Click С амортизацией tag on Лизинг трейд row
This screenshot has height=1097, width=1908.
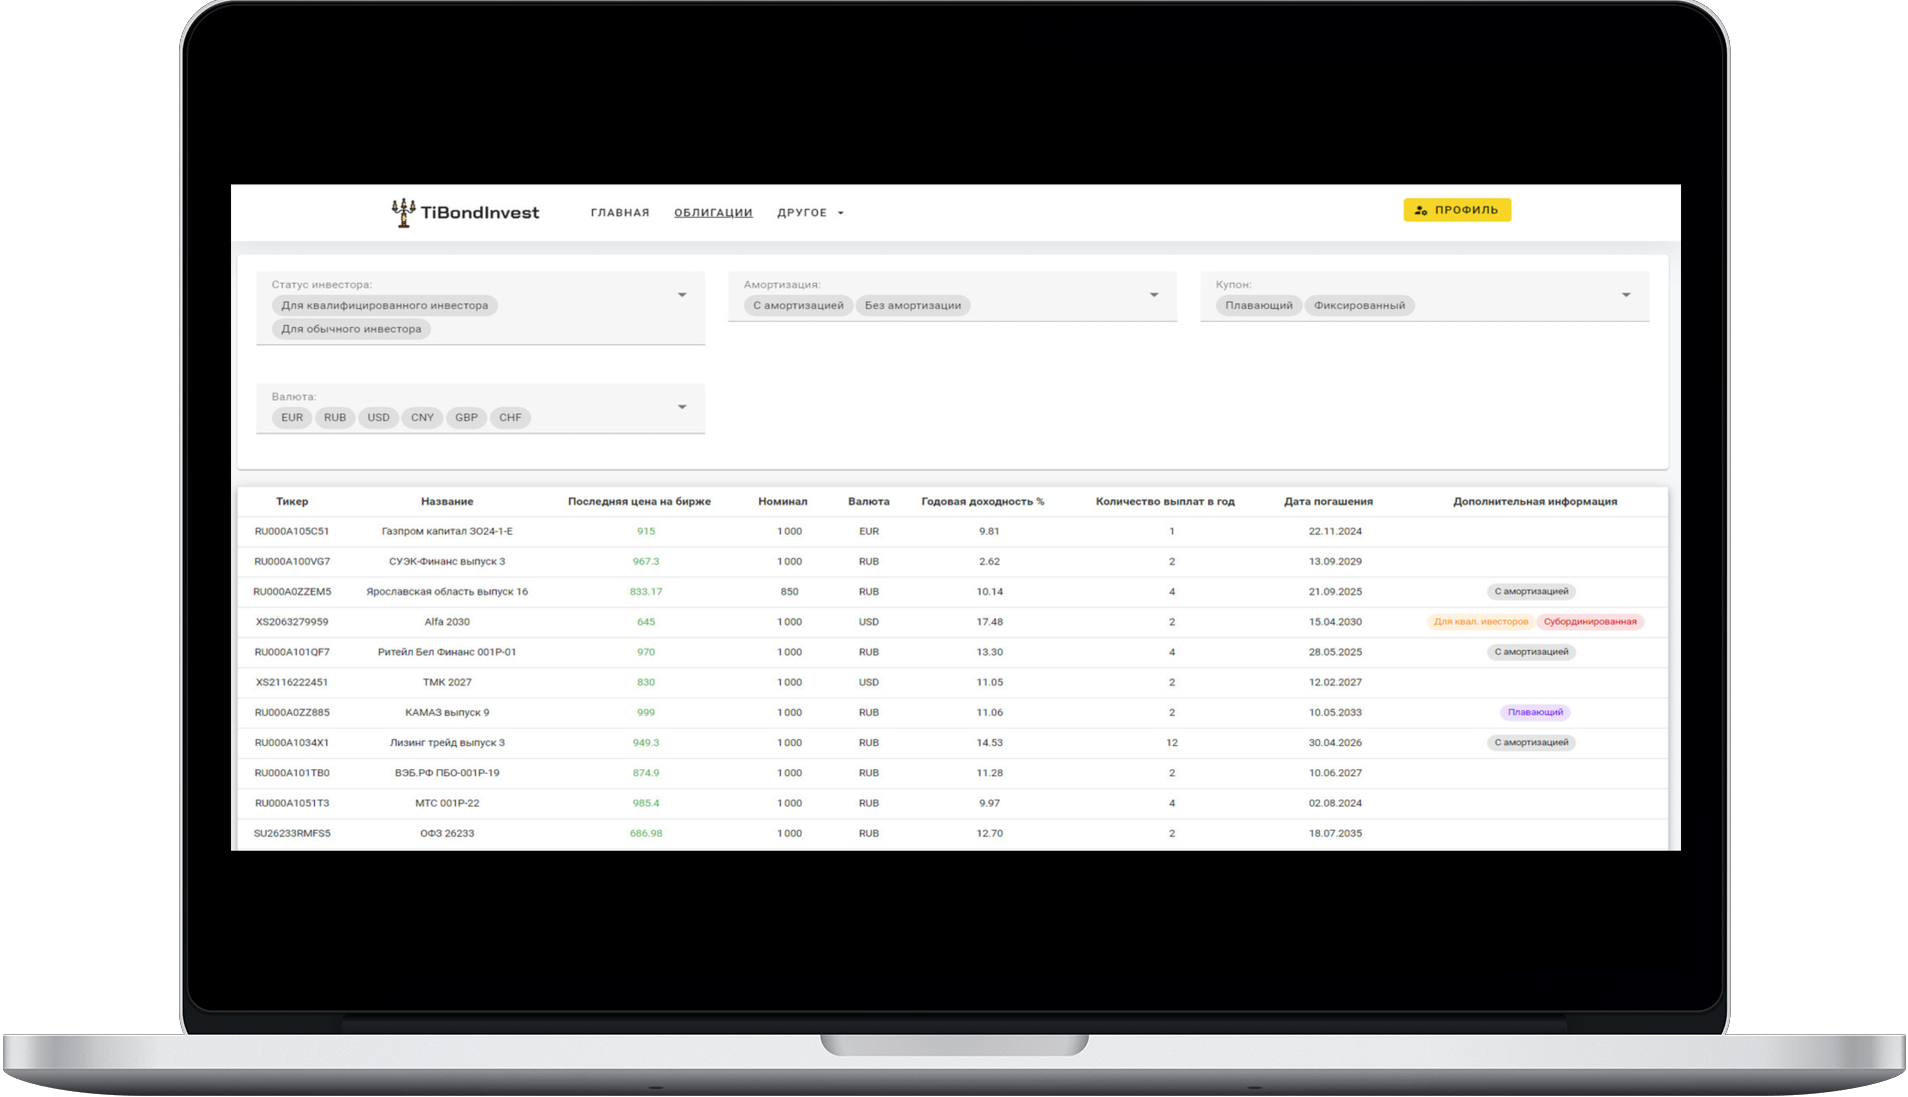coord(1531,743)
